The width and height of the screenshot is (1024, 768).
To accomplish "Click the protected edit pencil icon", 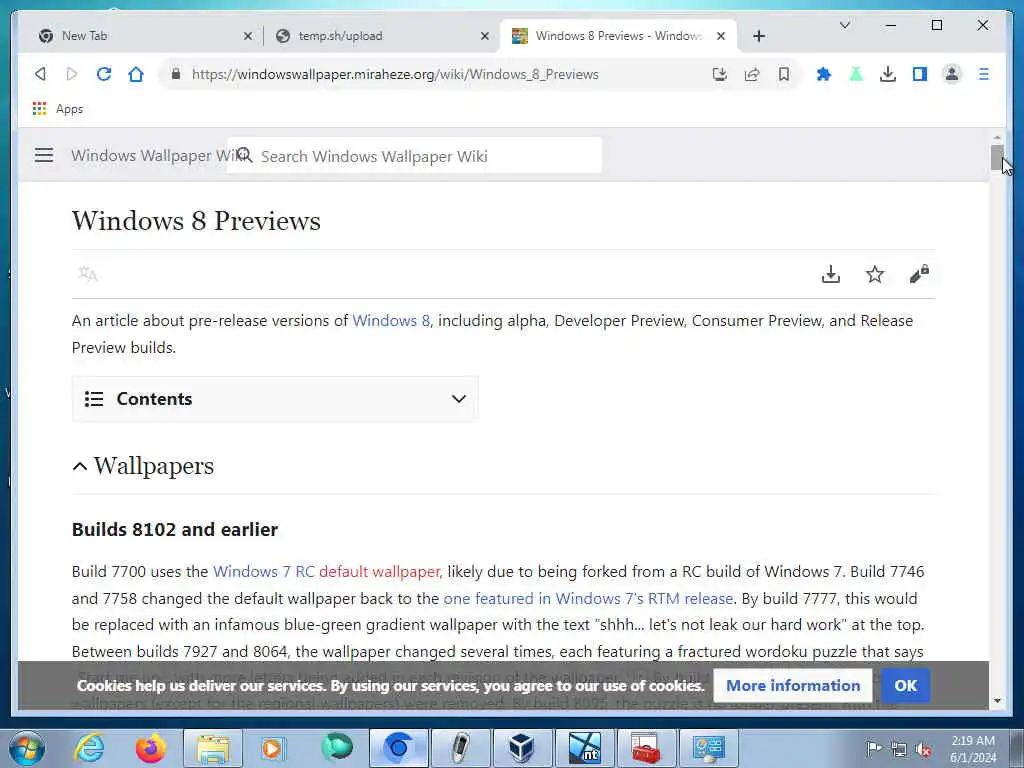I will 919,274.
